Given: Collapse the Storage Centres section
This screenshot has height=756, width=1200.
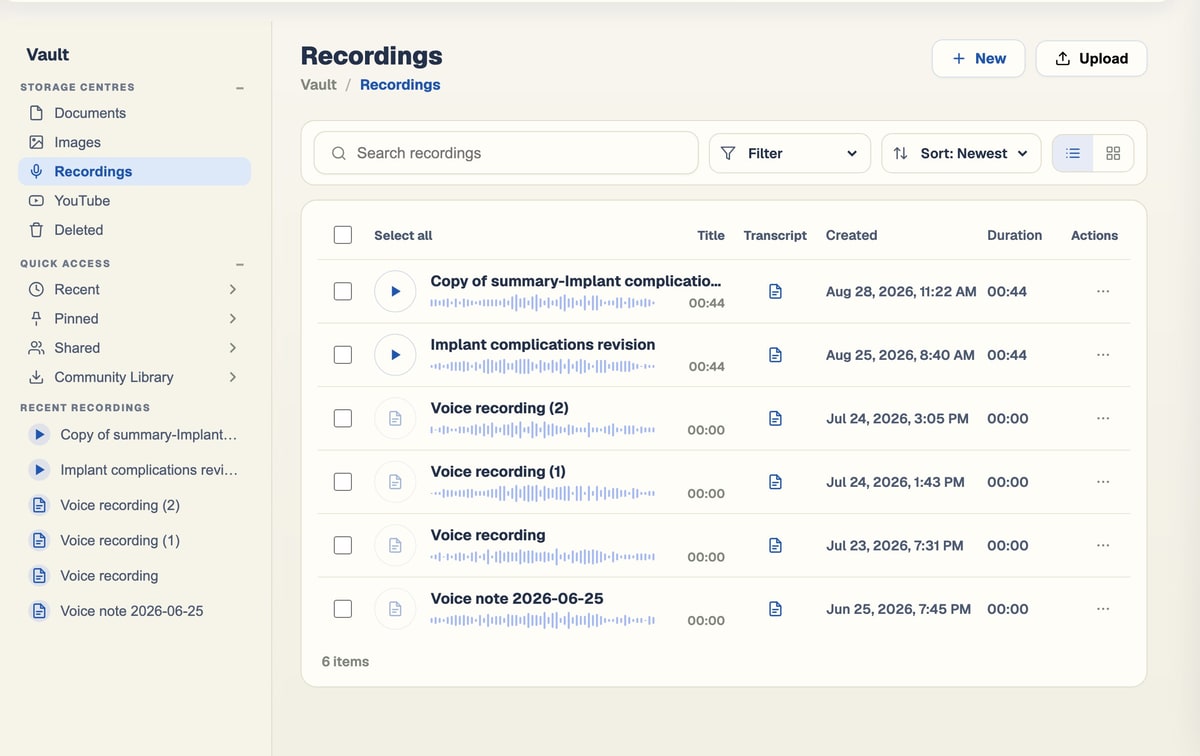Looking at the screenshot, I should coord(240,88).
